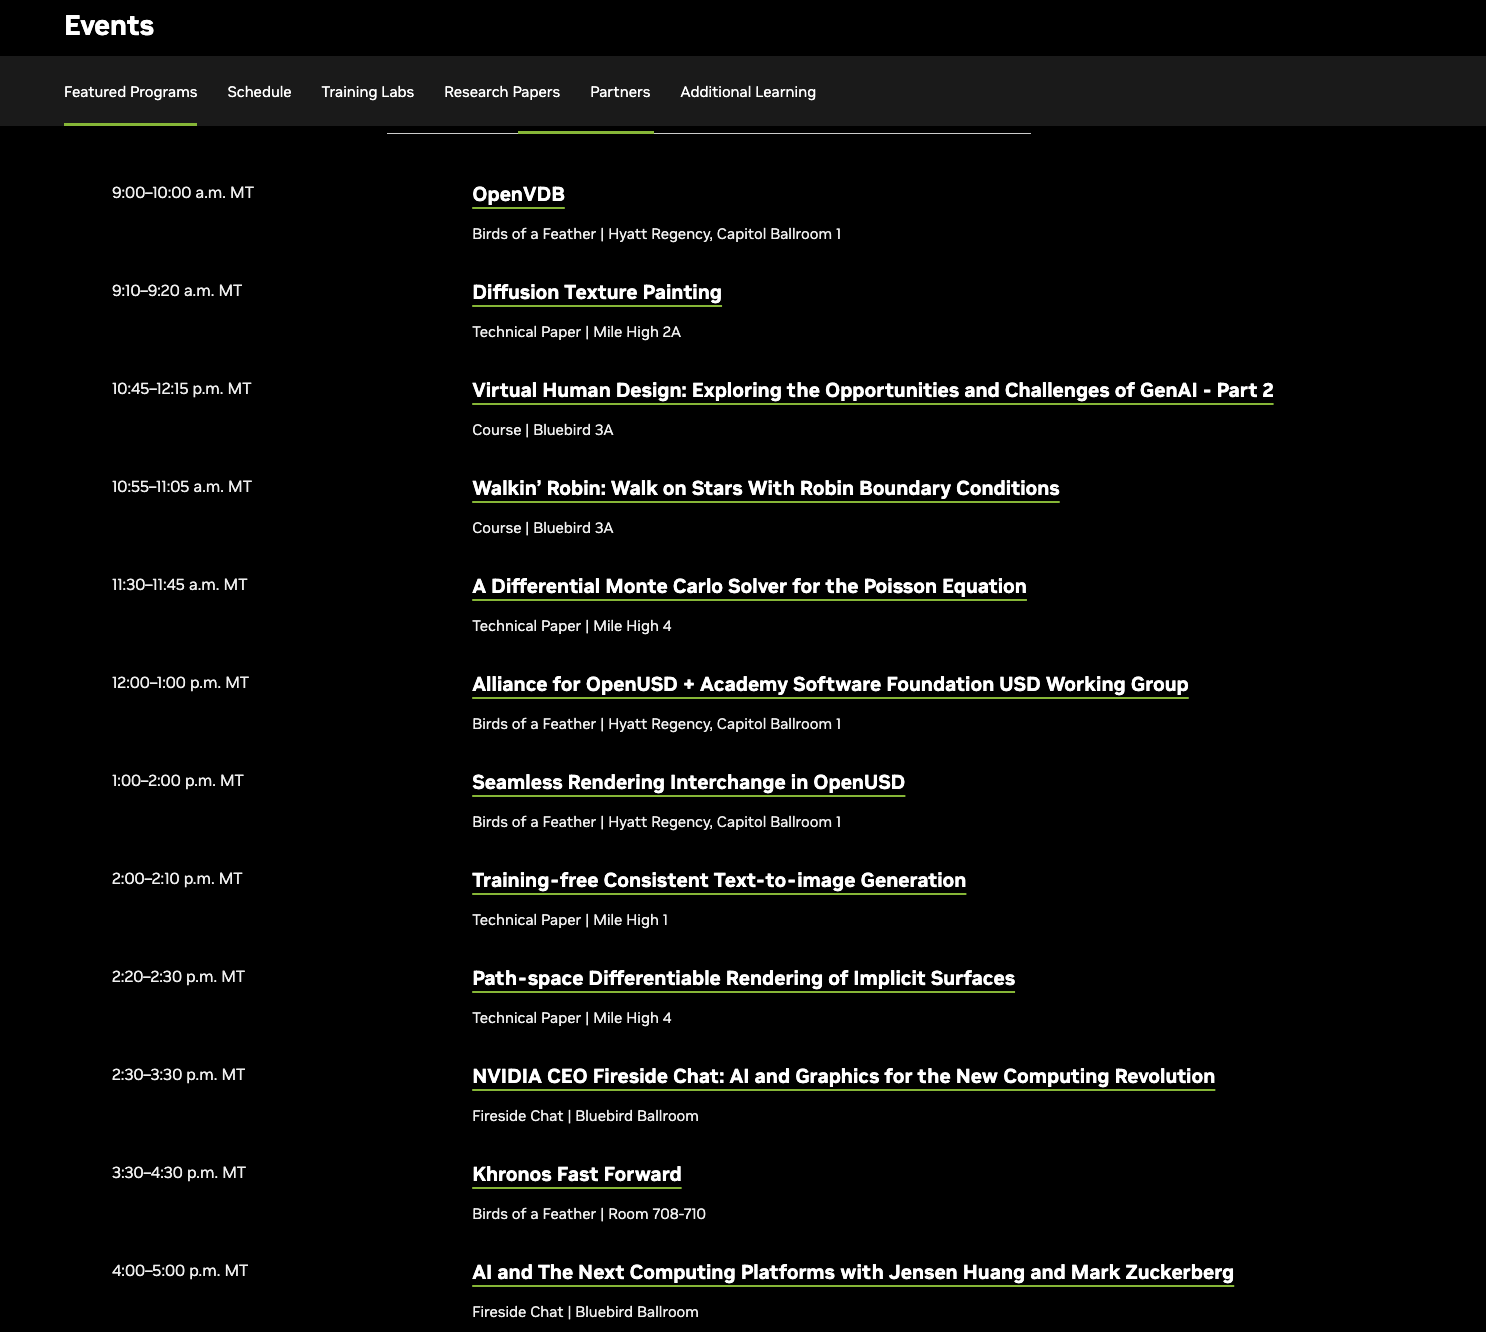Click the 4:00–5:00 p.m. MT time slot
1486x1332 pixels.
tap(180, 1271)
